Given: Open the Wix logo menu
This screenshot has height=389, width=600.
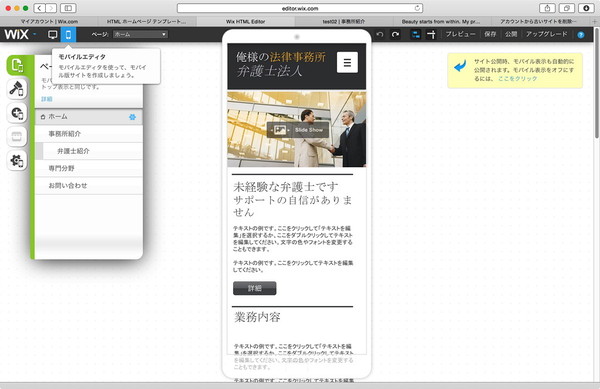Looking at the screenshot, I should tap(20, 34).
